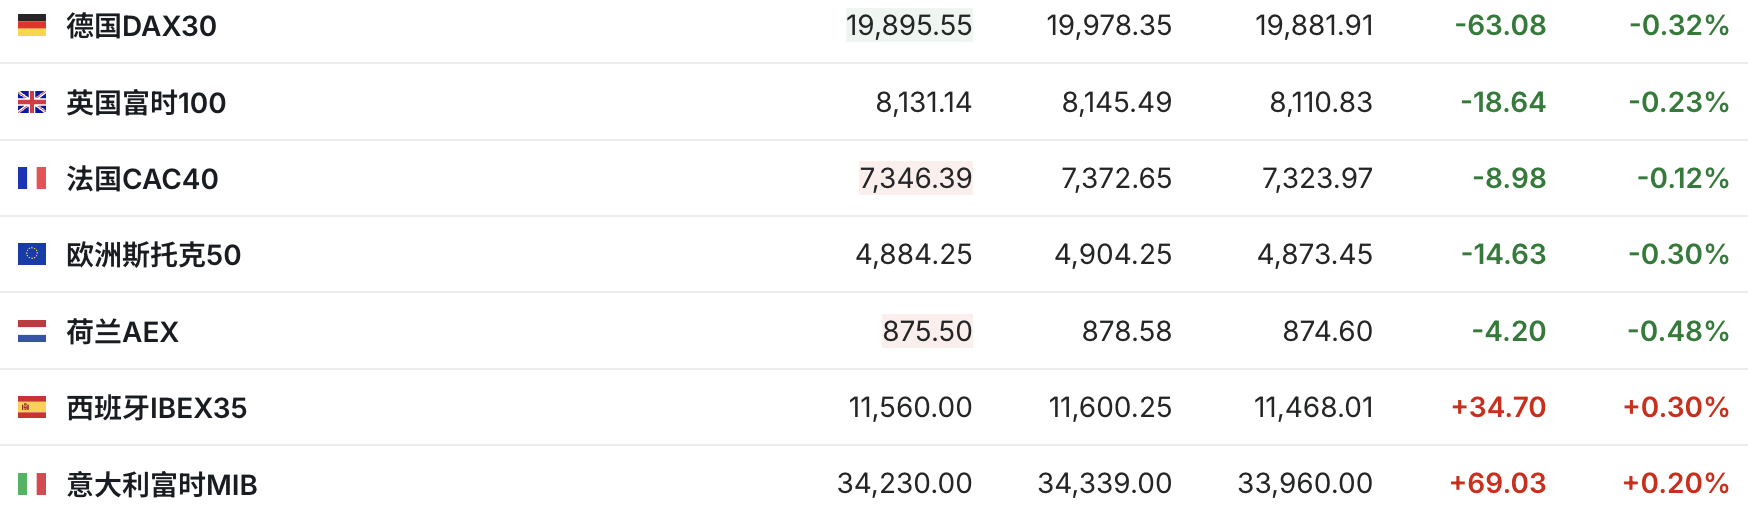Image resolution: width=1748 pixels, height=514 pixels.
Task: Click the European Union flag icon
Action: (x=32, y=254)
